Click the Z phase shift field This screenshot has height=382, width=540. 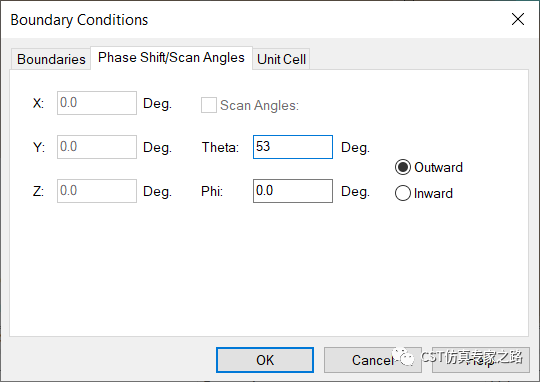[x=97, y=191]
